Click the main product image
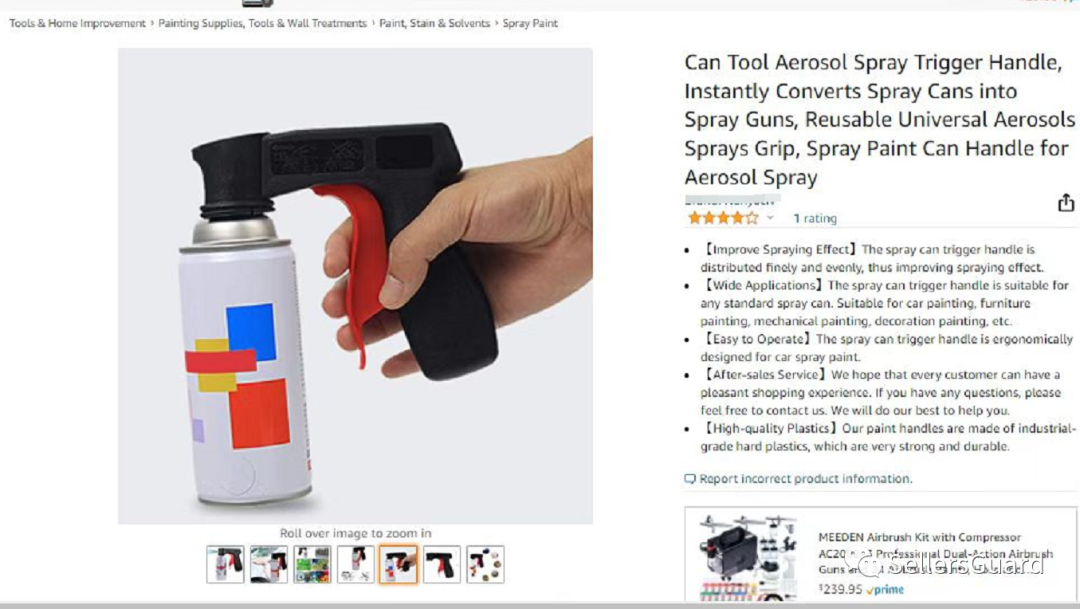The image size is (1080, 609). pos(355,286)
